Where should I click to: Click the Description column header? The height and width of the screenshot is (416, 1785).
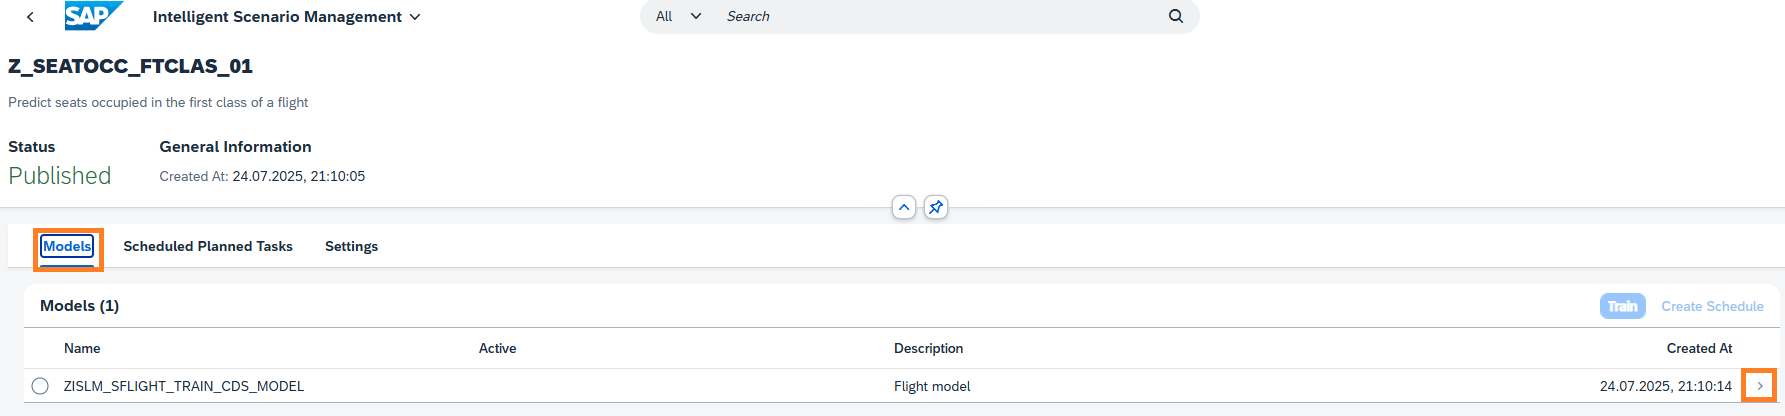[928, 348]
